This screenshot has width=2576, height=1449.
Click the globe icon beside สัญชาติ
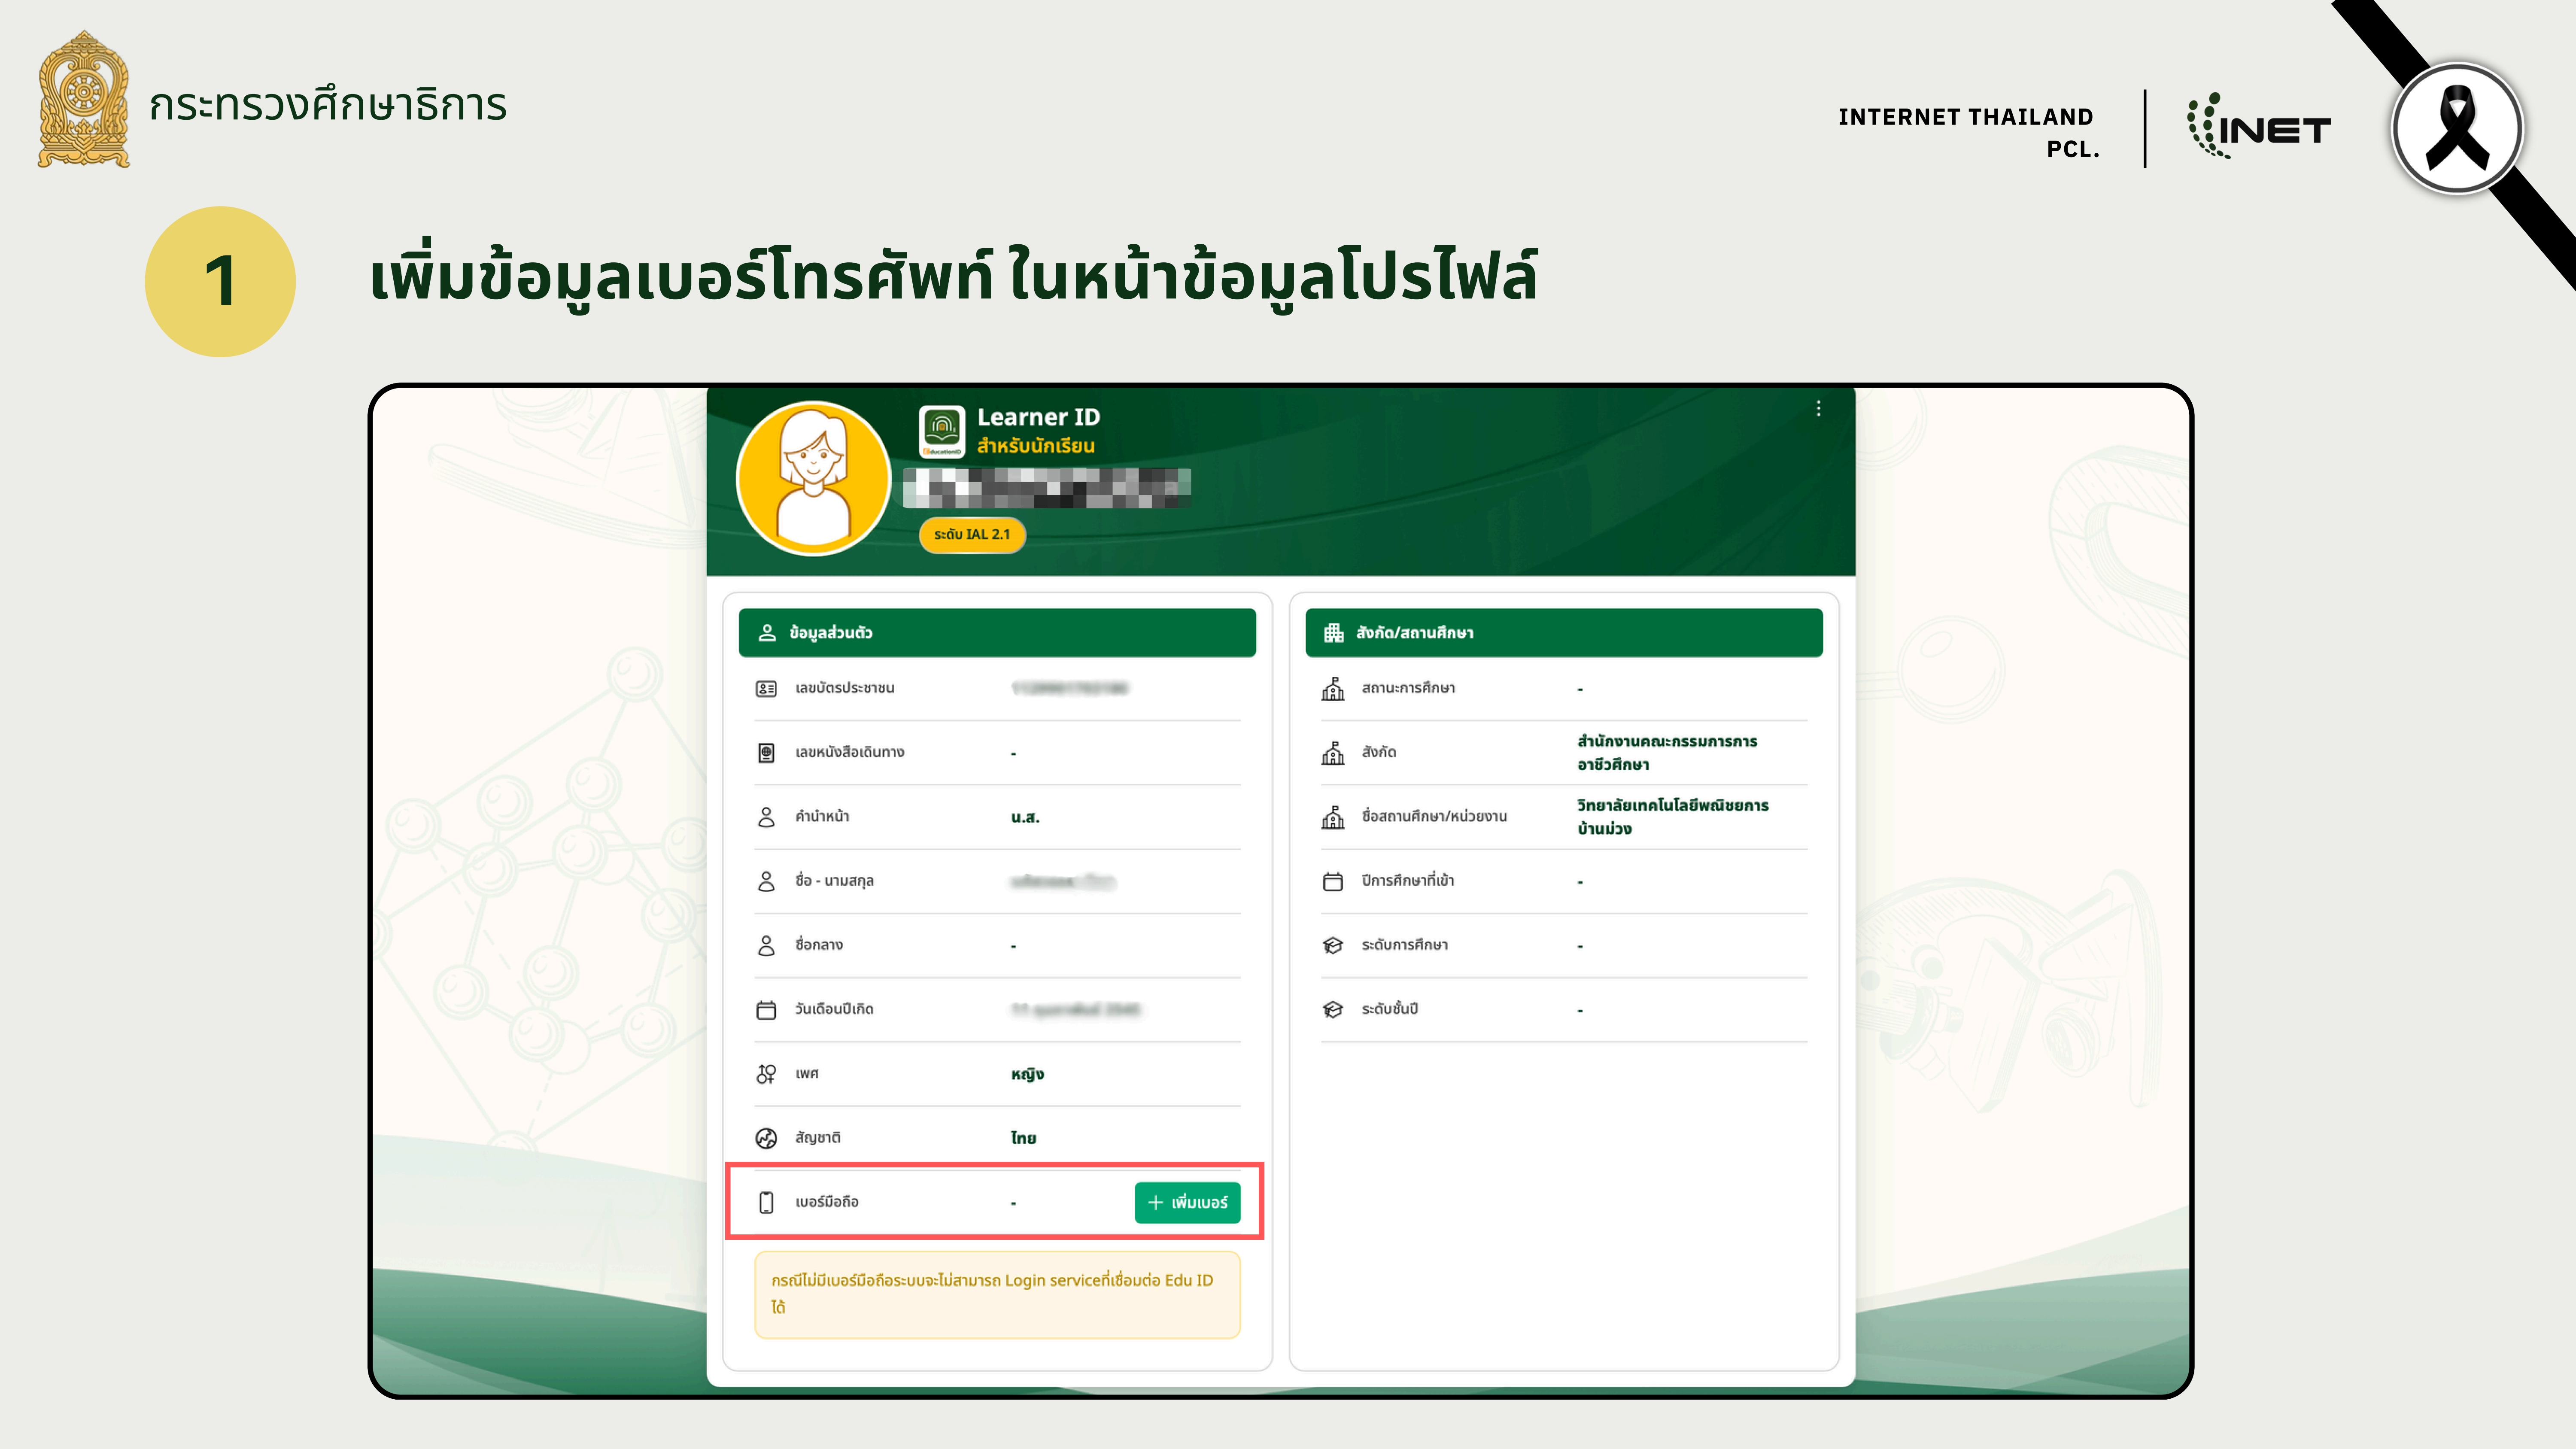coord(766,1138)
